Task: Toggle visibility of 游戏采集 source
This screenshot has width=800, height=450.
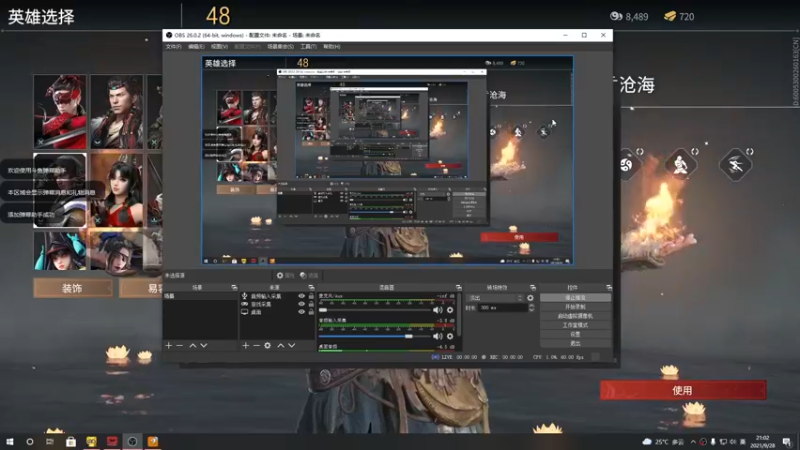Action: pos(302,304)
